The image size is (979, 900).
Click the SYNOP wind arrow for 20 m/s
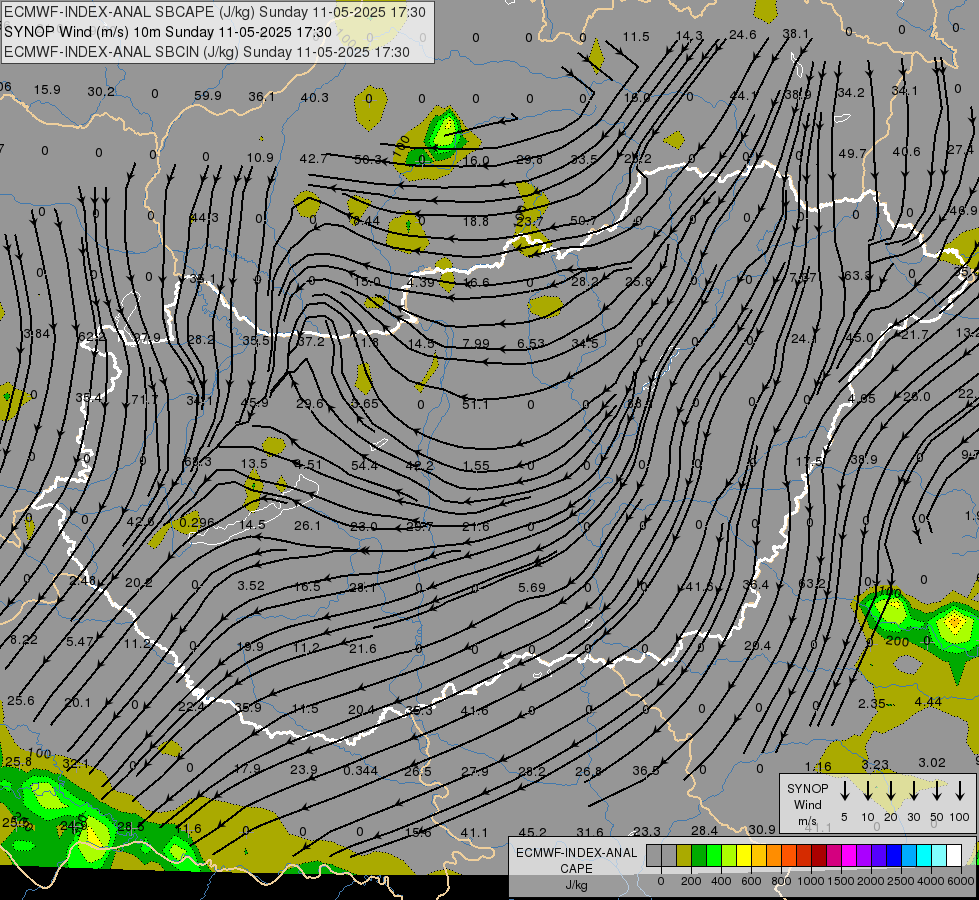coord(891,790)
